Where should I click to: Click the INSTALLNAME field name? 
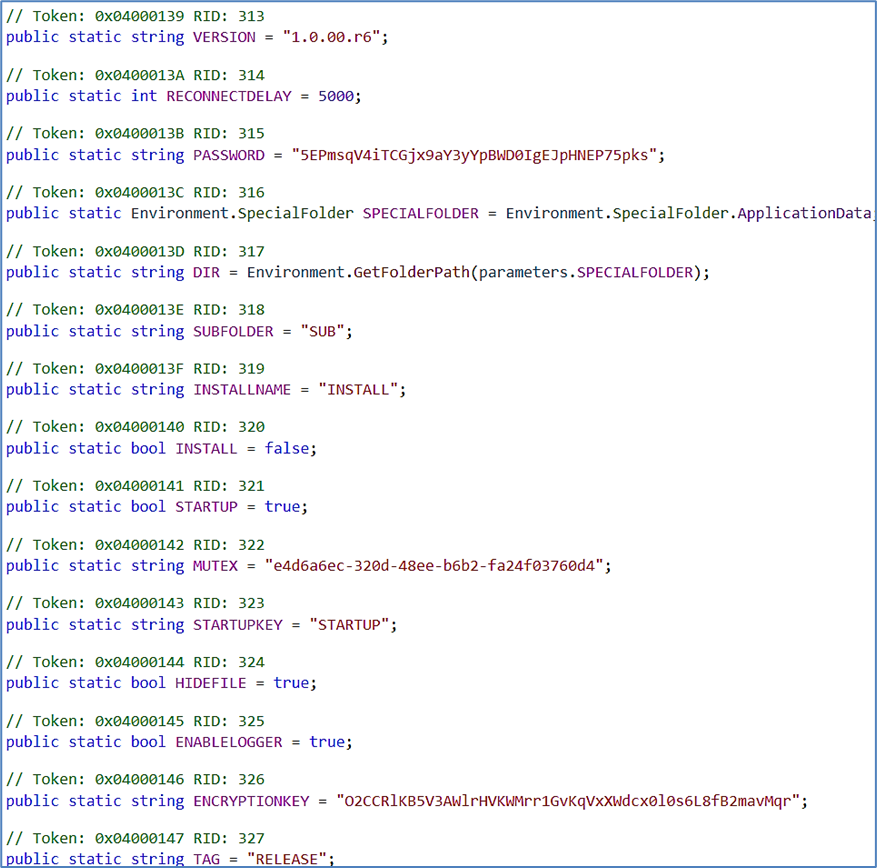[x=242, y=390]
